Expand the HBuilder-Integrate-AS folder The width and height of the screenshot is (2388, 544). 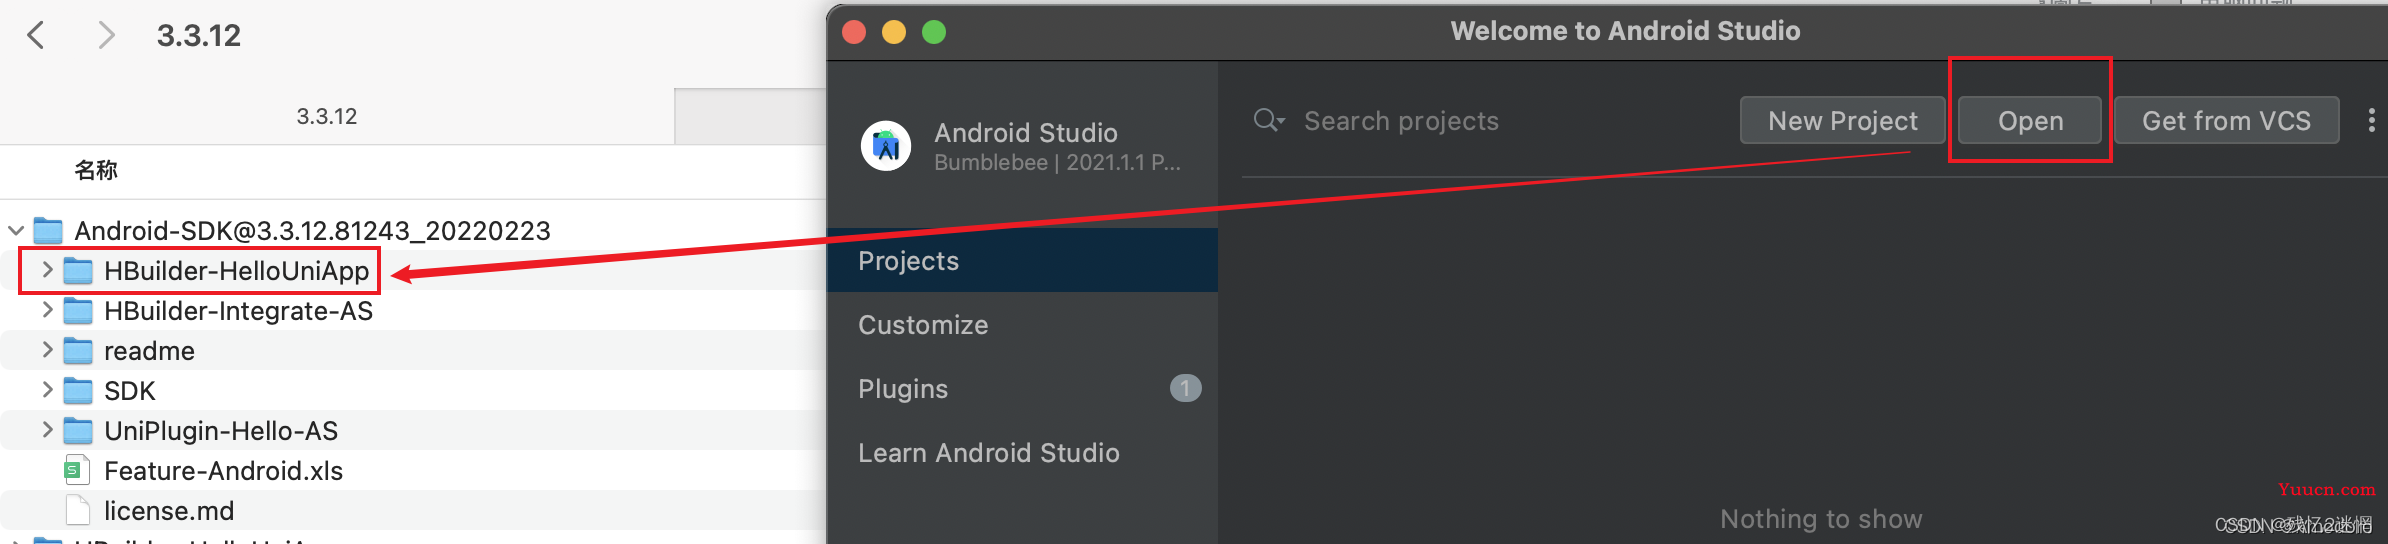point(47,310)
